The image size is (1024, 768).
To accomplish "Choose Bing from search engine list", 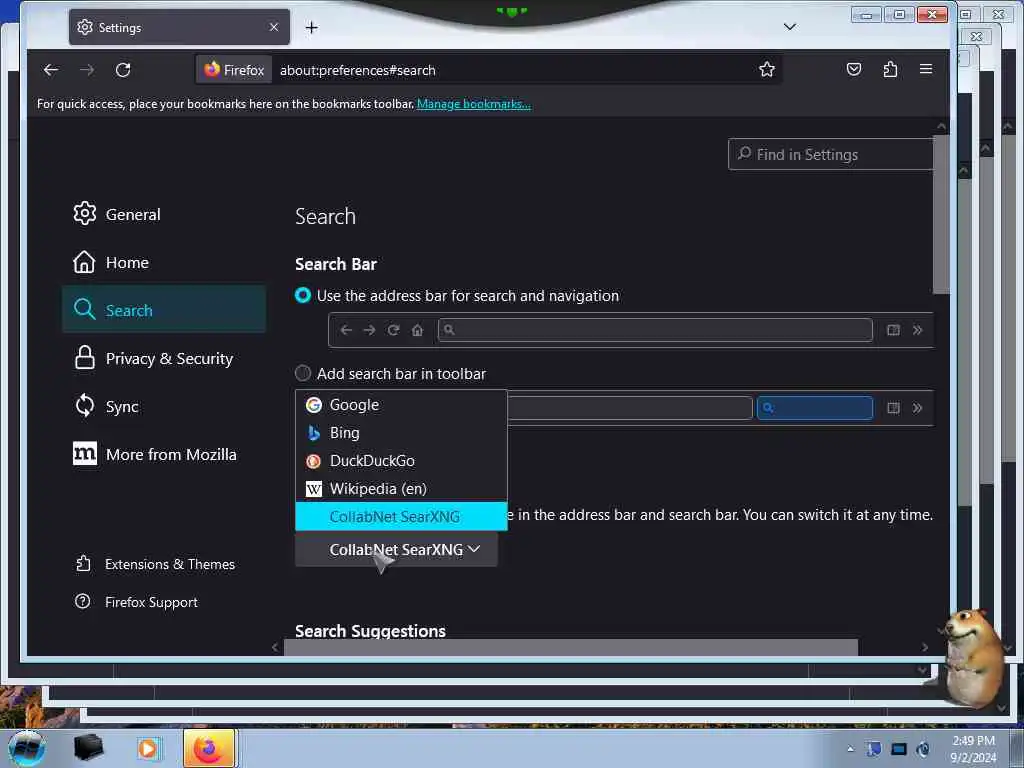I will (x=401, y=433).
